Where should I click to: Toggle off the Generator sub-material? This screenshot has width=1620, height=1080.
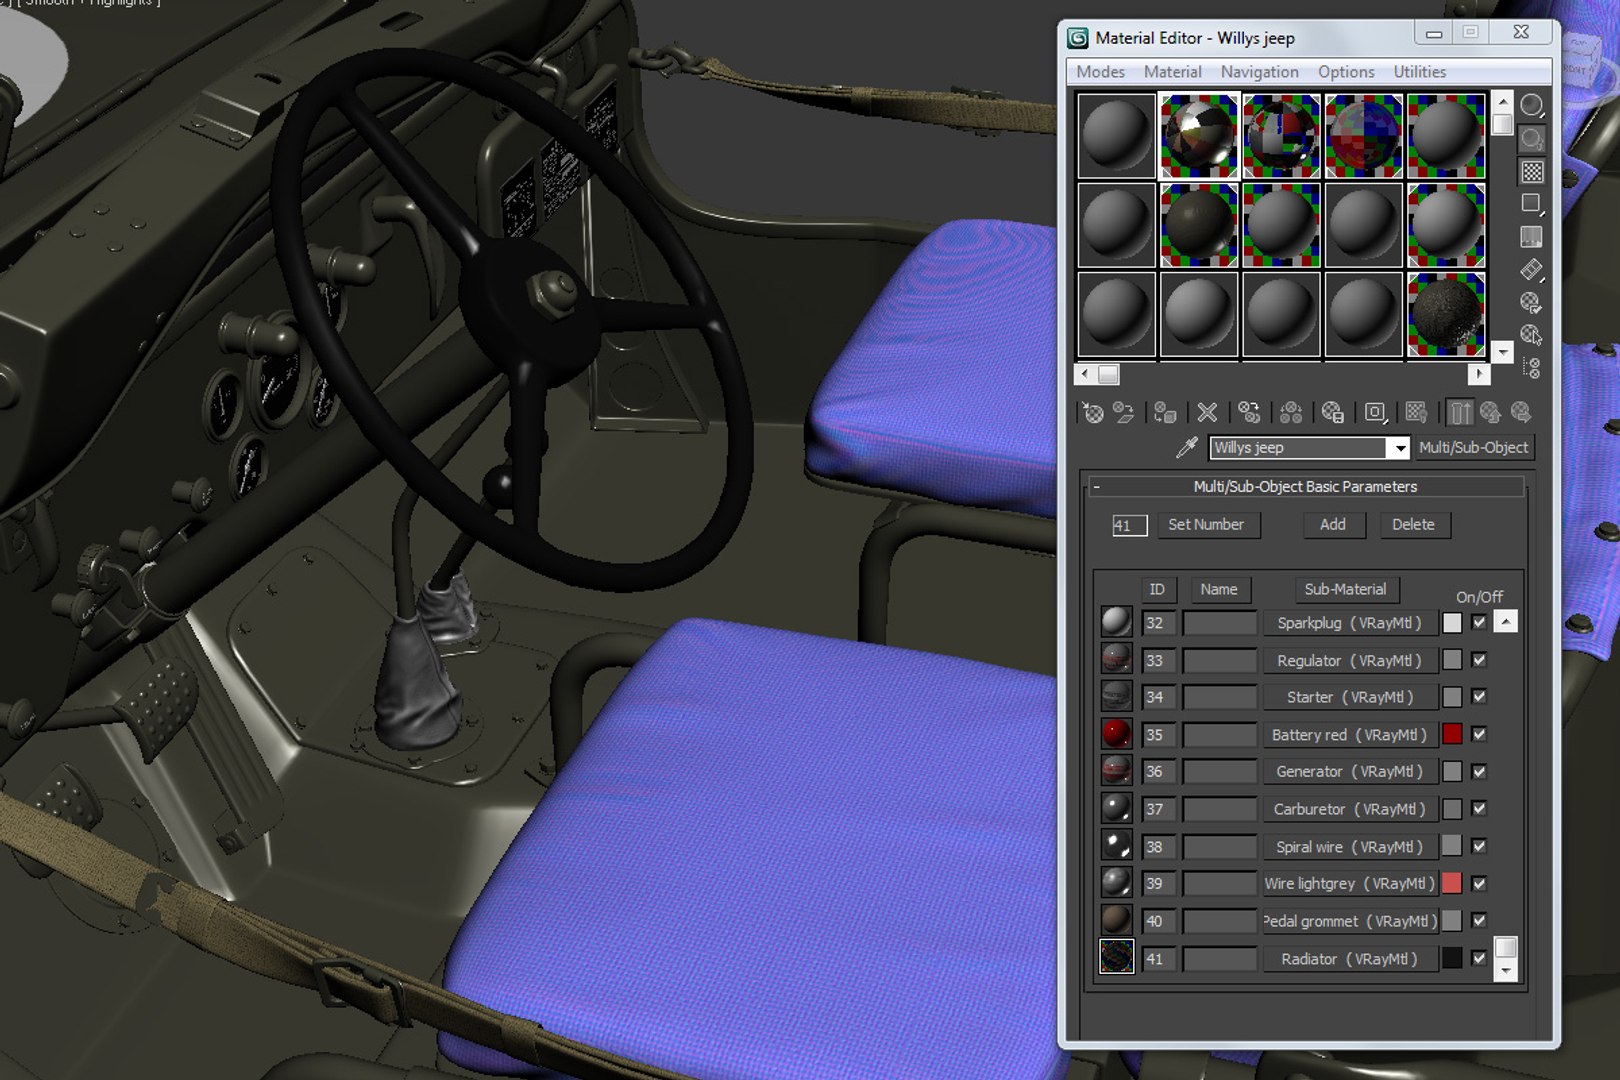1479,771
